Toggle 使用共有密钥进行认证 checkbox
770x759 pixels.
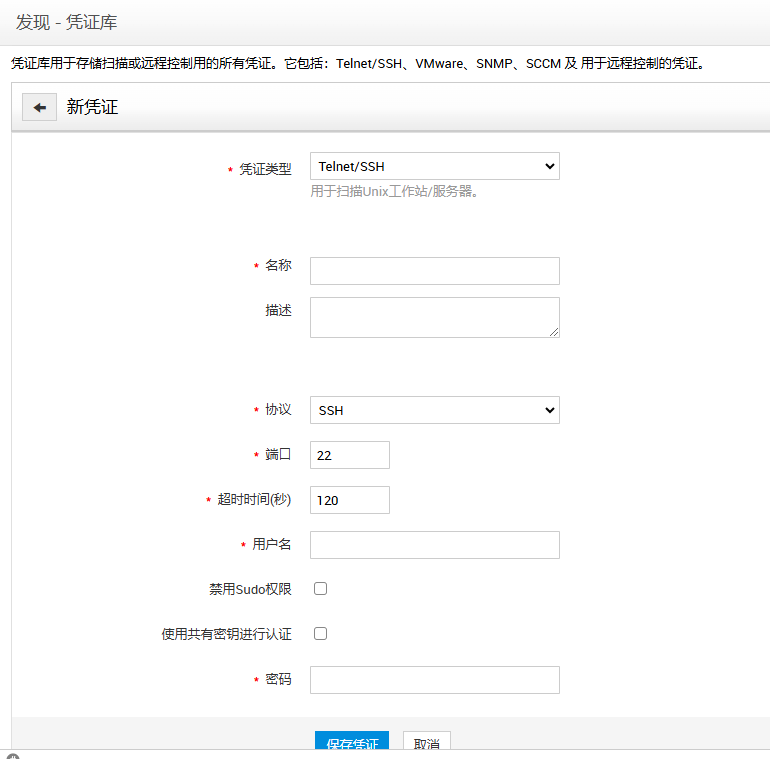(x=321, y=633)
